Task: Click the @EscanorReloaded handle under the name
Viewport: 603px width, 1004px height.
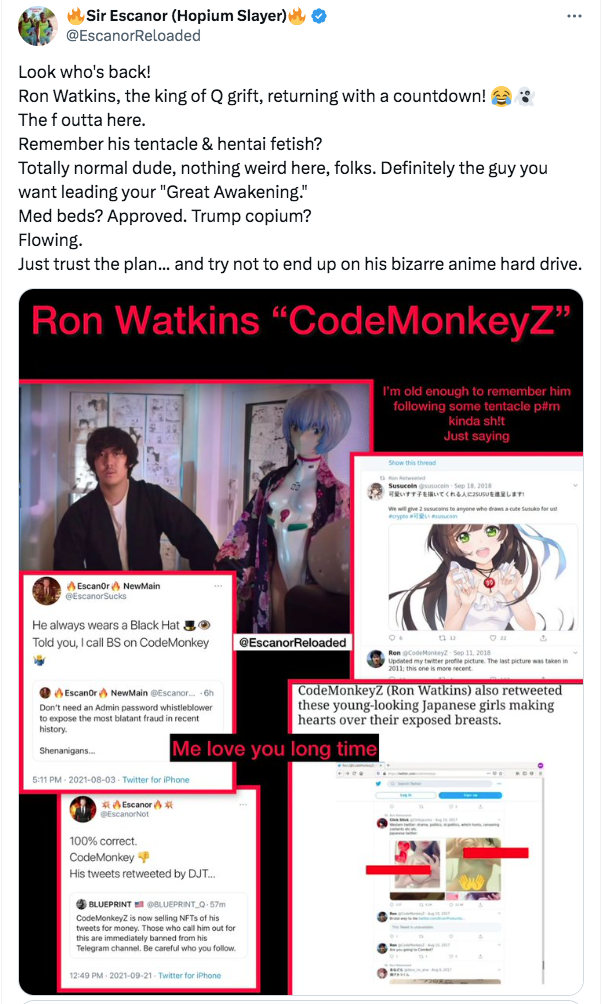Action: (x=133, y=36)
